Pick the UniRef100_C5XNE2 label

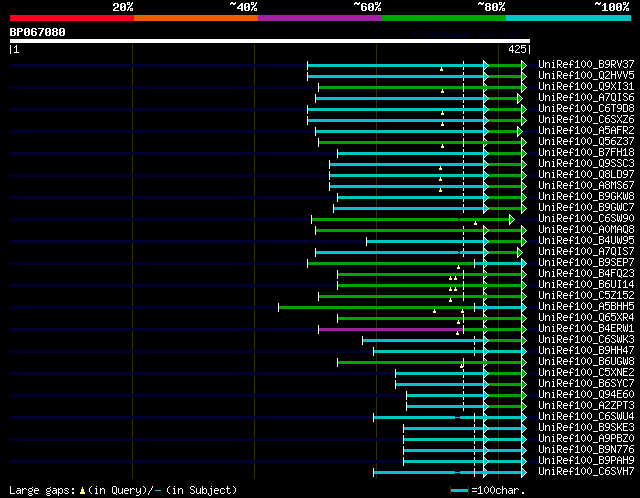[586, 373]
